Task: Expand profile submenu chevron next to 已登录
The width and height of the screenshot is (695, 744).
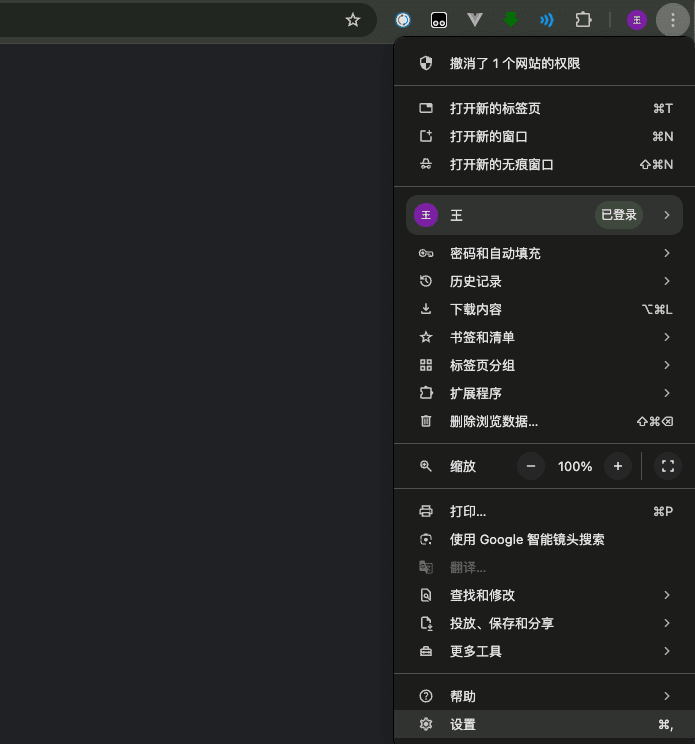Action: pyautogui.click(x=667, y=215)
